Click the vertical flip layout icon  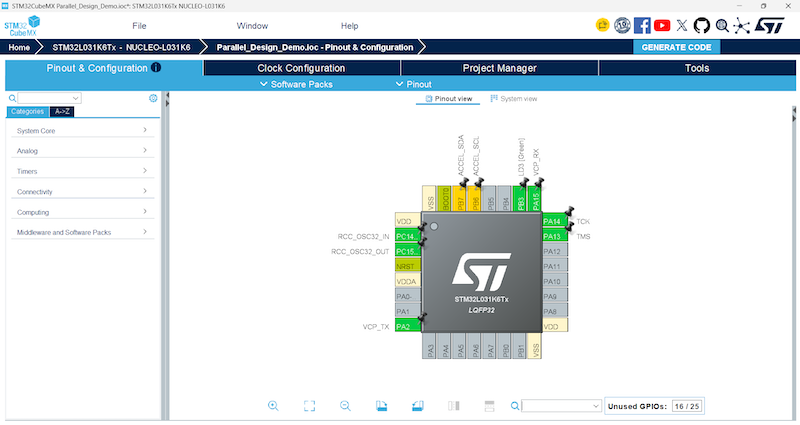coord(454,406)
